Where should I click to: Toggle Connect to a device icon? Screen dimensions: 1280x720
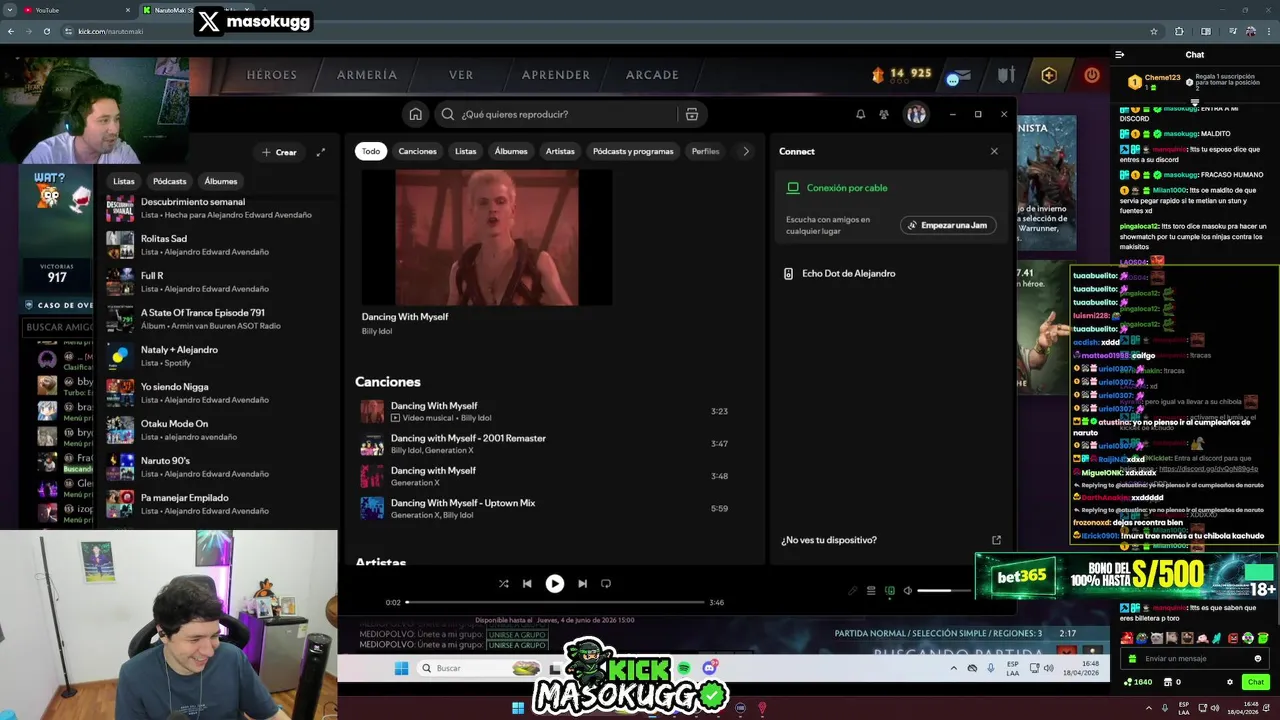[x=890, y=590]
